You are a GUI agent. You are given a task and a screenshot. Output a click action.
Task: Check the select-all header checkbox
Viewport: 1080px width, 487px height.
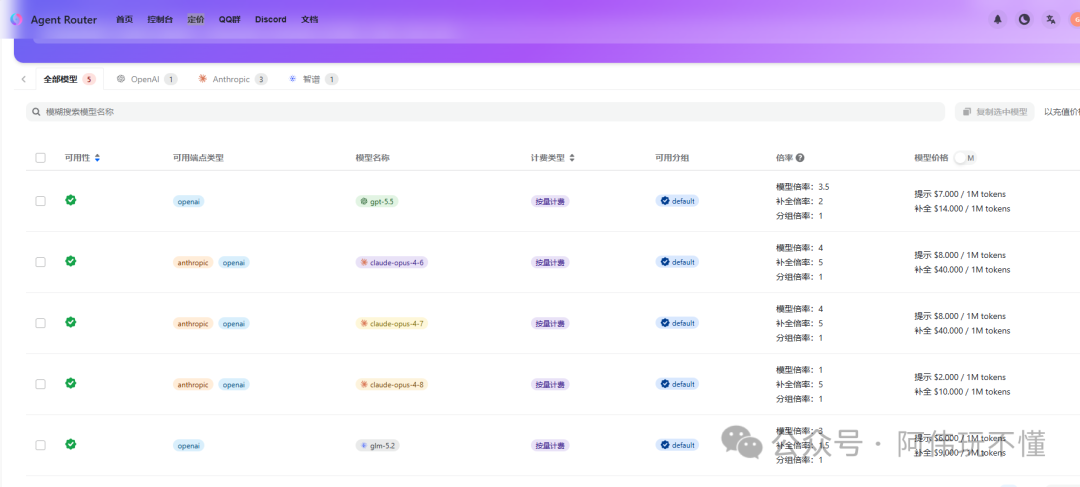41,158
